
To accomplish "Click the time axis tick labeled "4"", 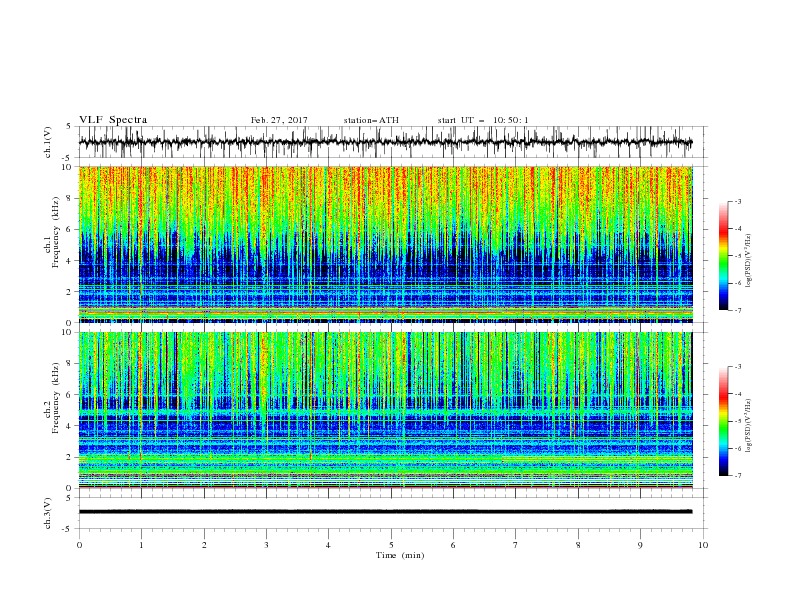I will coord(329,545).
